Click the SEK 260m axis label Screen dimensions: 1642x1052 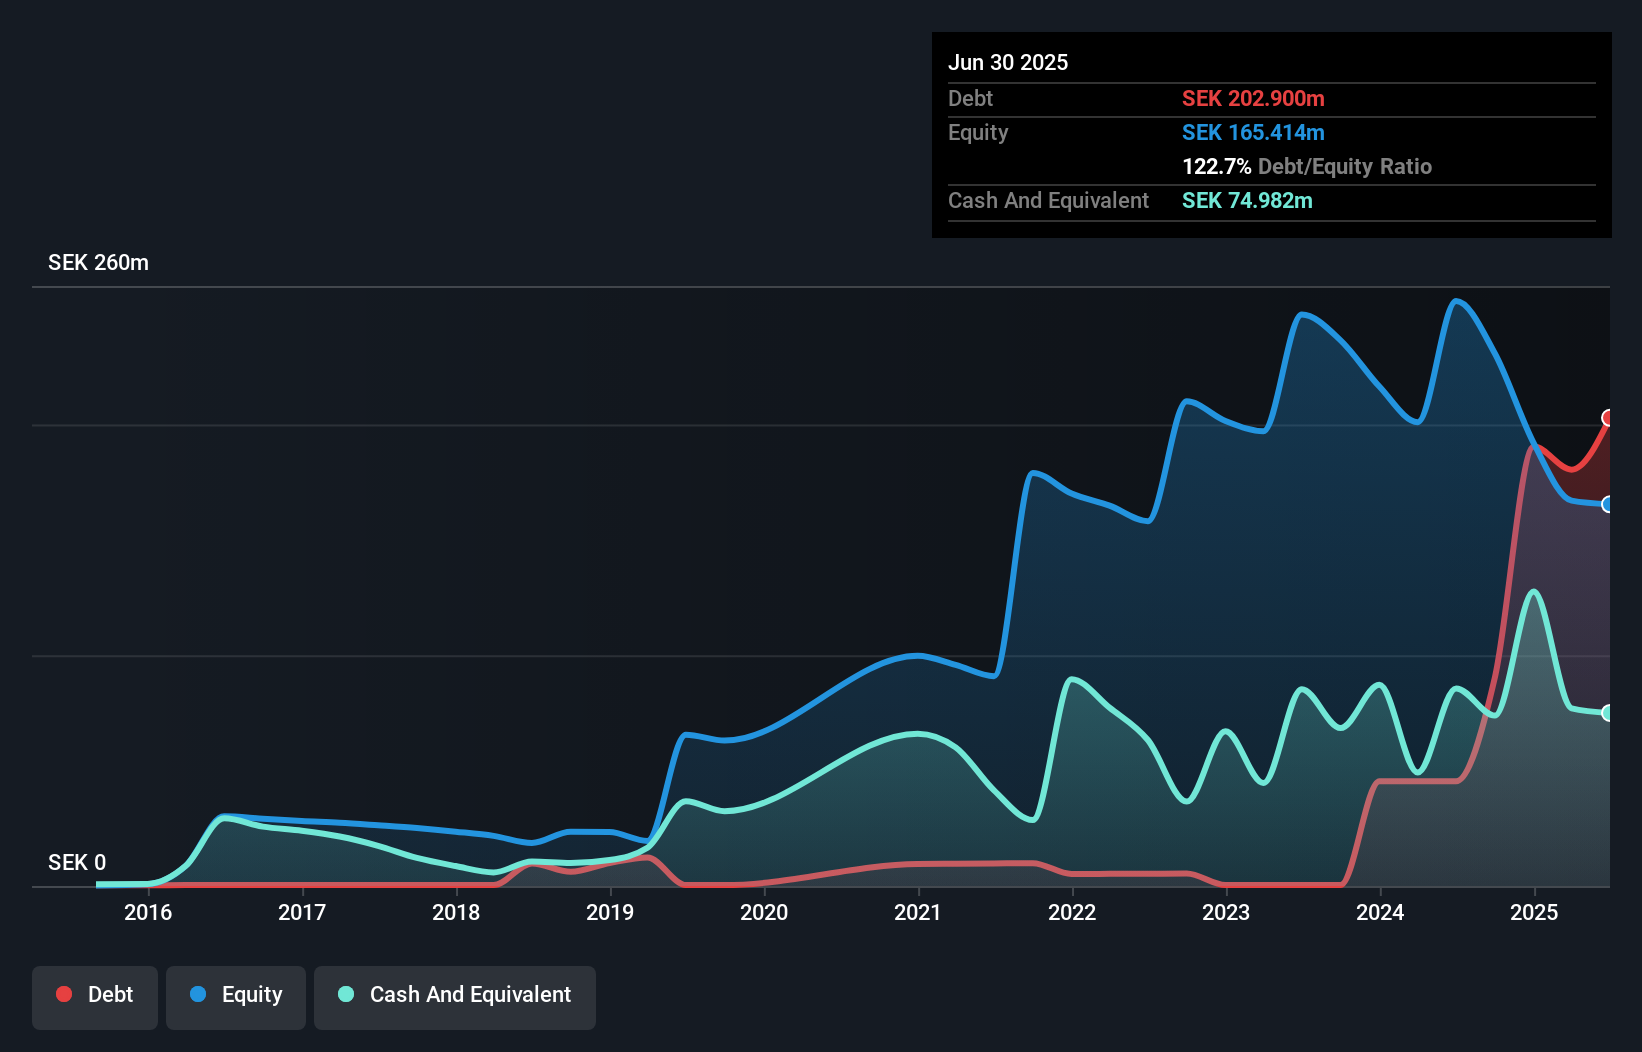point(98,262)
